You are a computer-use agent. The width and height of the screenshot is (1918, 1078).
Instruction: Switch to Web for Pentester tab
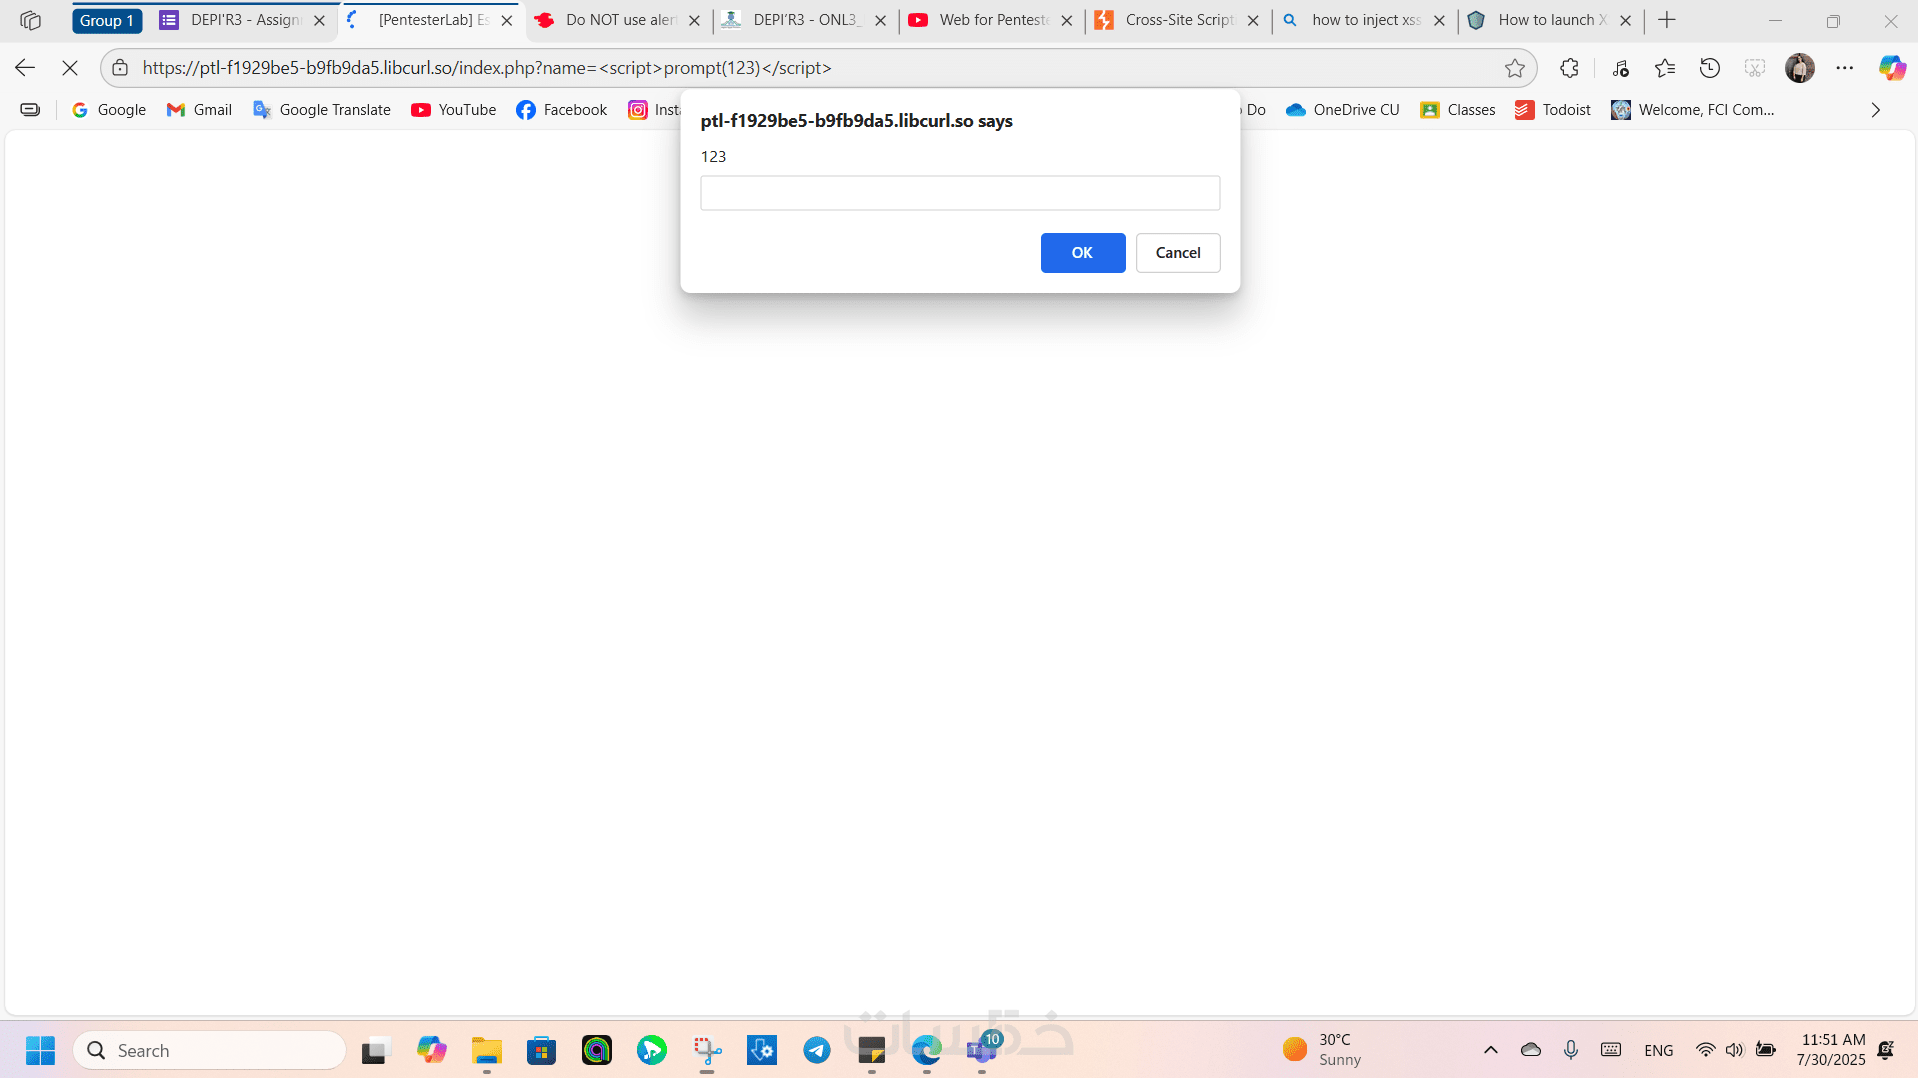pyautogui.click(x=991, y=20)
